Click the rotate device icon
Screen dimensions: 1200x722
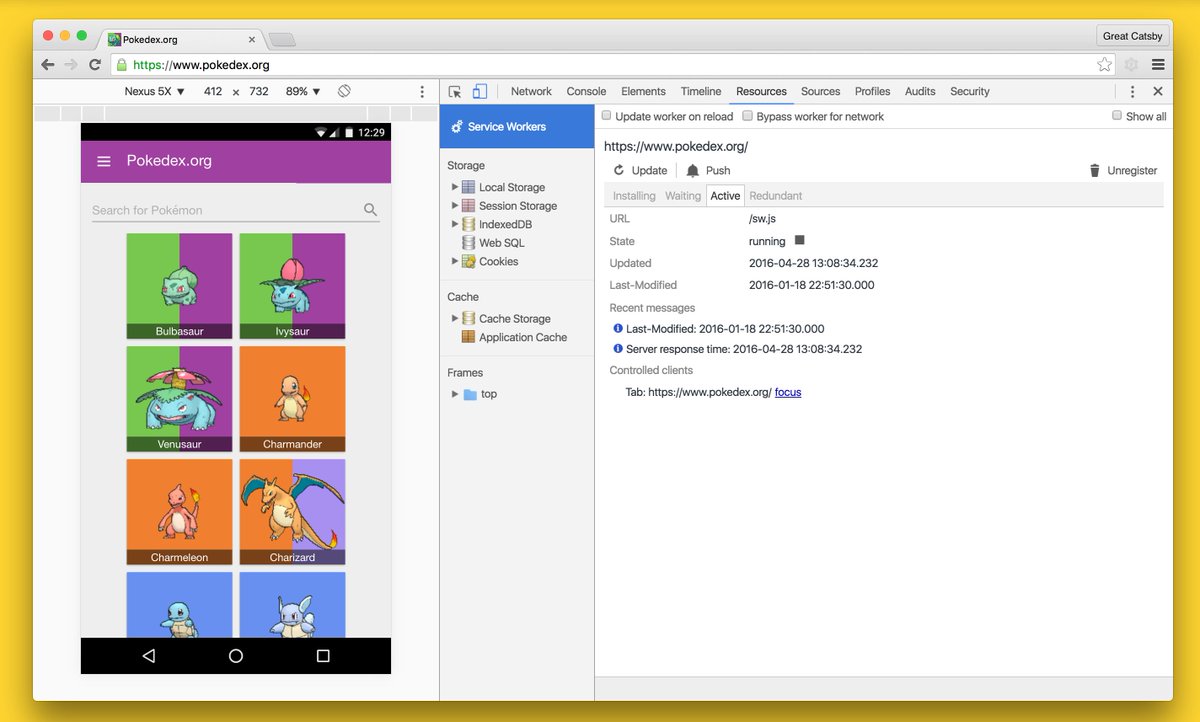[x=344, y=91]
